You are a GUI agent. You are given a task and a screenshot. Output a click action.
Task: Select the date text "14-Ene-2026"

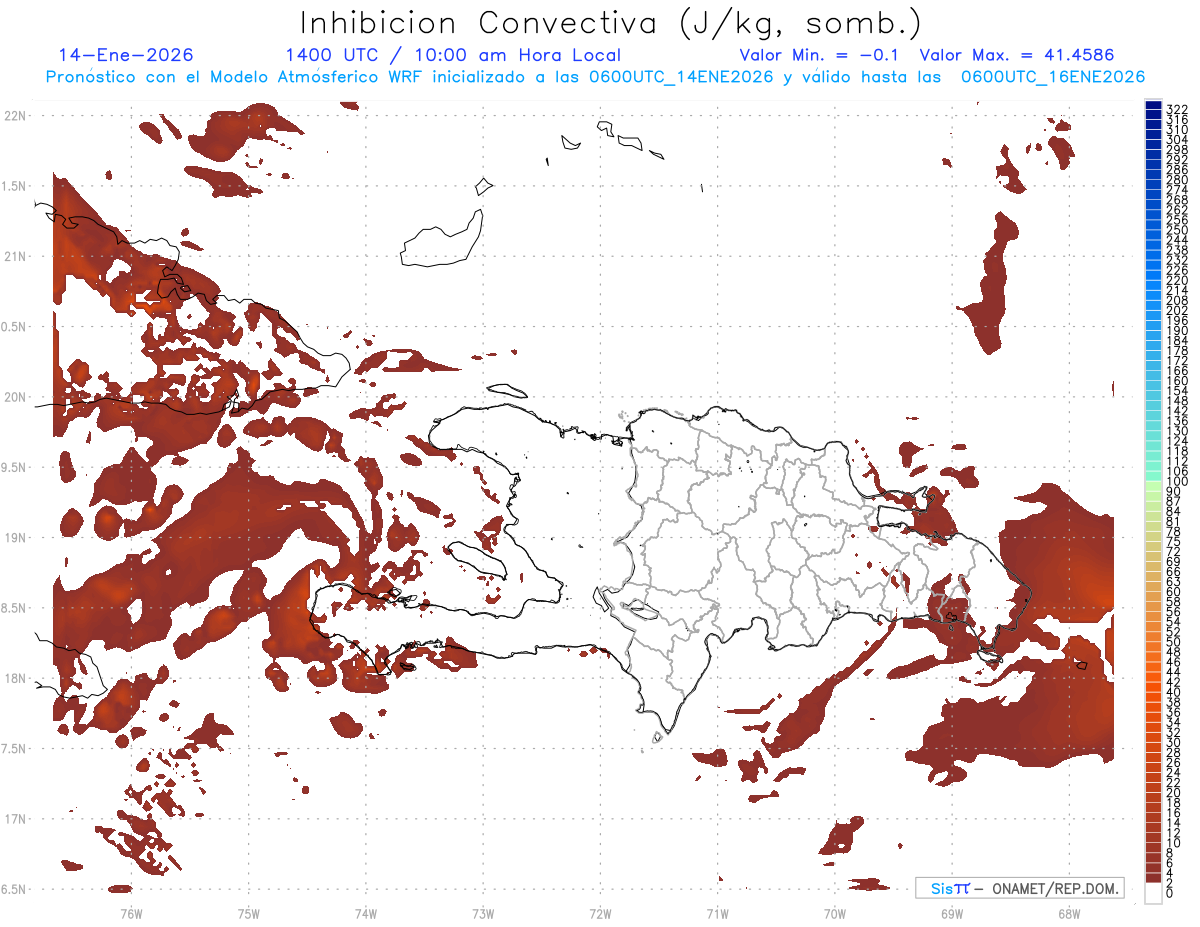point(126,56)
